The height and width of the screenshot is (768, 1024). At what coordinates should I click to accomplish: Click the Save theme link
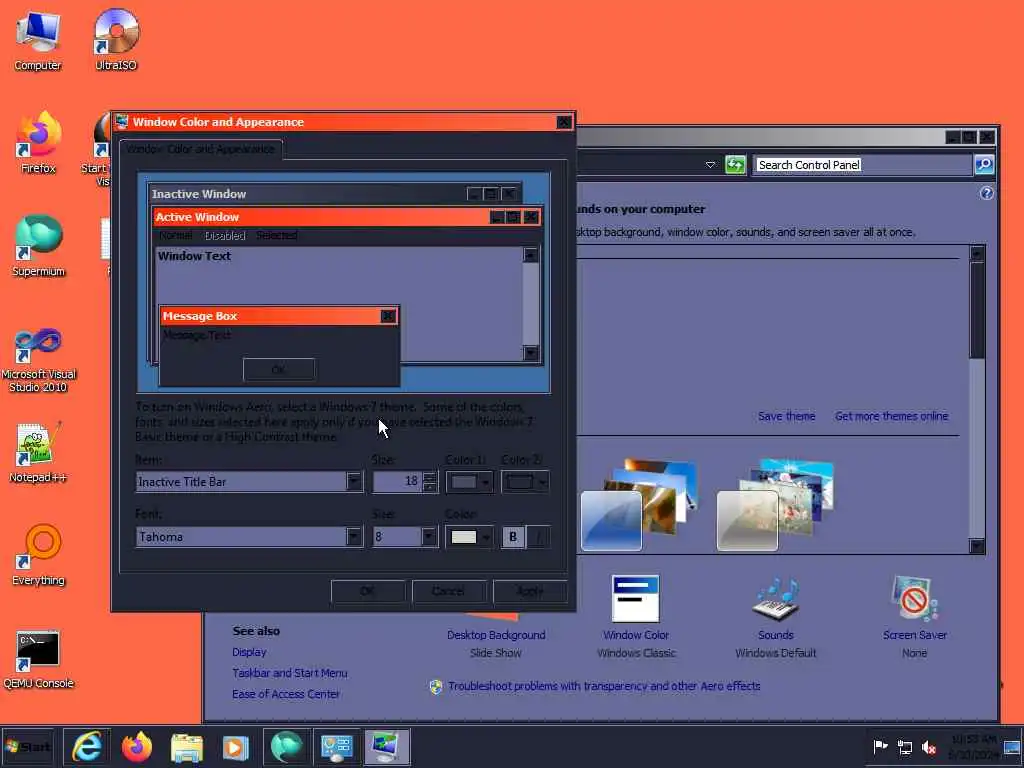[786, 416]
